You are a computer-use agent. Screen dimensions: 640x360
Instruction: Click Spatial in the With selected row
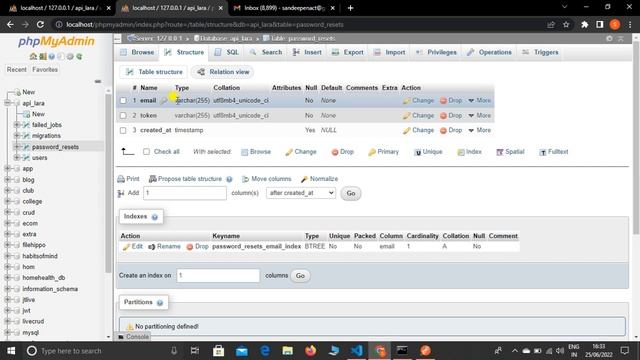(510, 152)
